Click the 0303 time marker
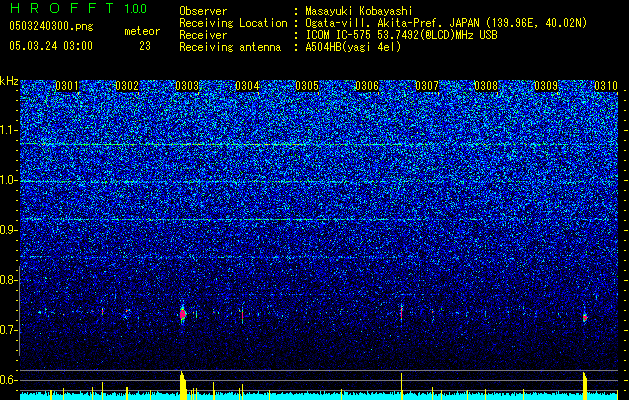Screen dimensions: 629x400 coord(187,86)
